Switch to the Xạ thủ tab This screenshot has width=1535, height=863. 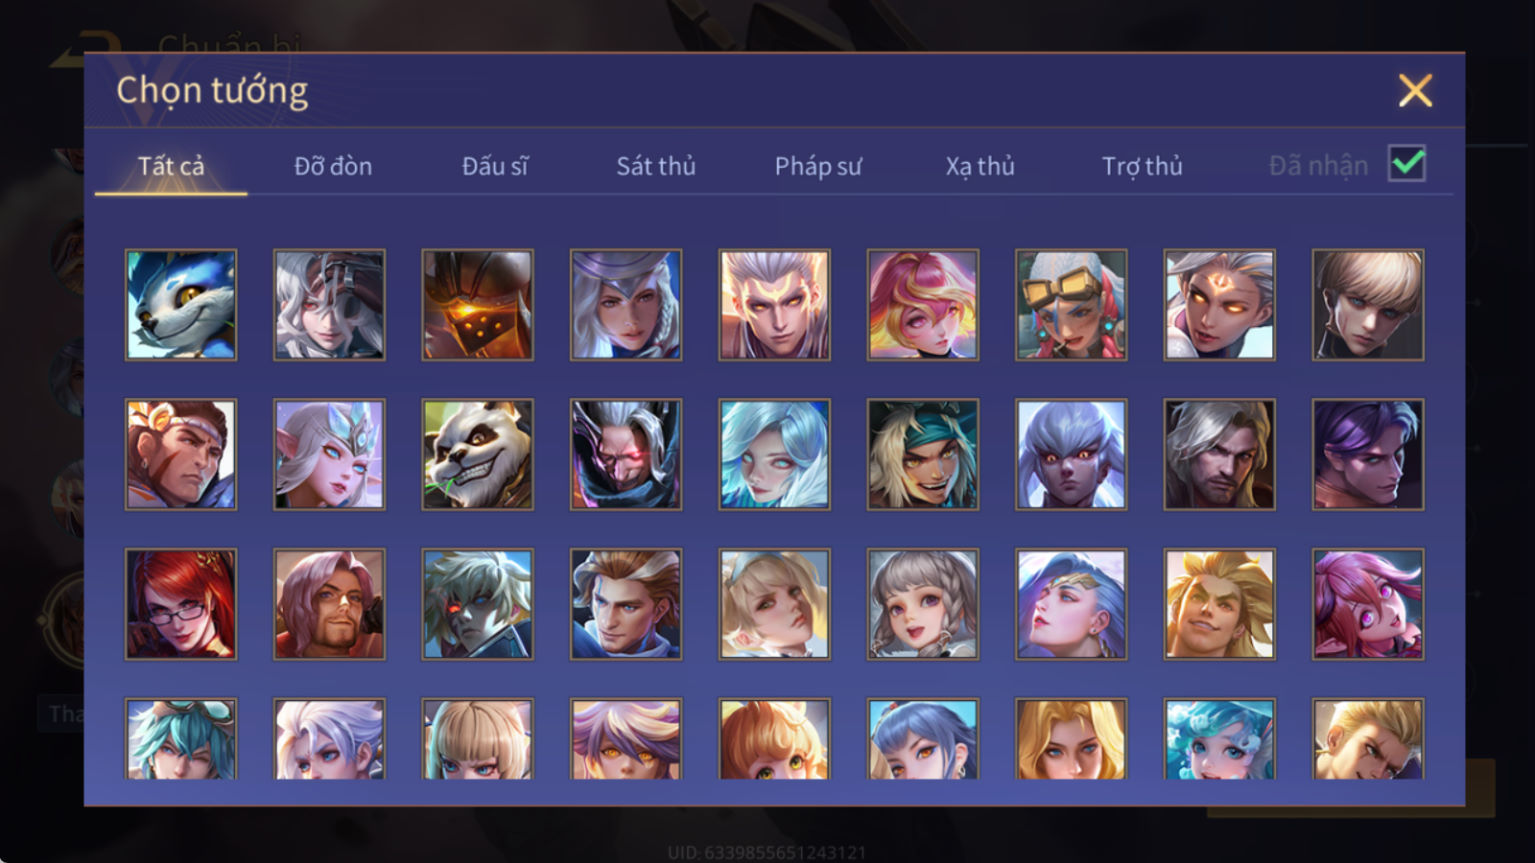click(980, 166)
